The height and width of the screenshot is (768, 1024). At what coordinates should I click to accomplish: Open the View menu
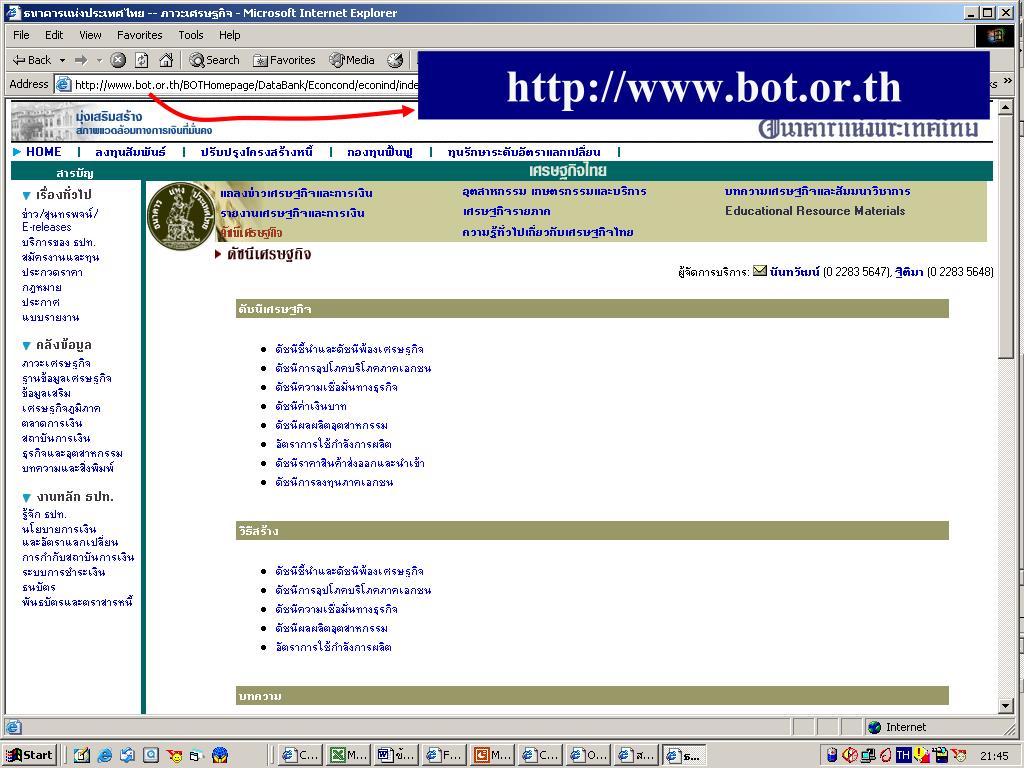click(90, 35)
